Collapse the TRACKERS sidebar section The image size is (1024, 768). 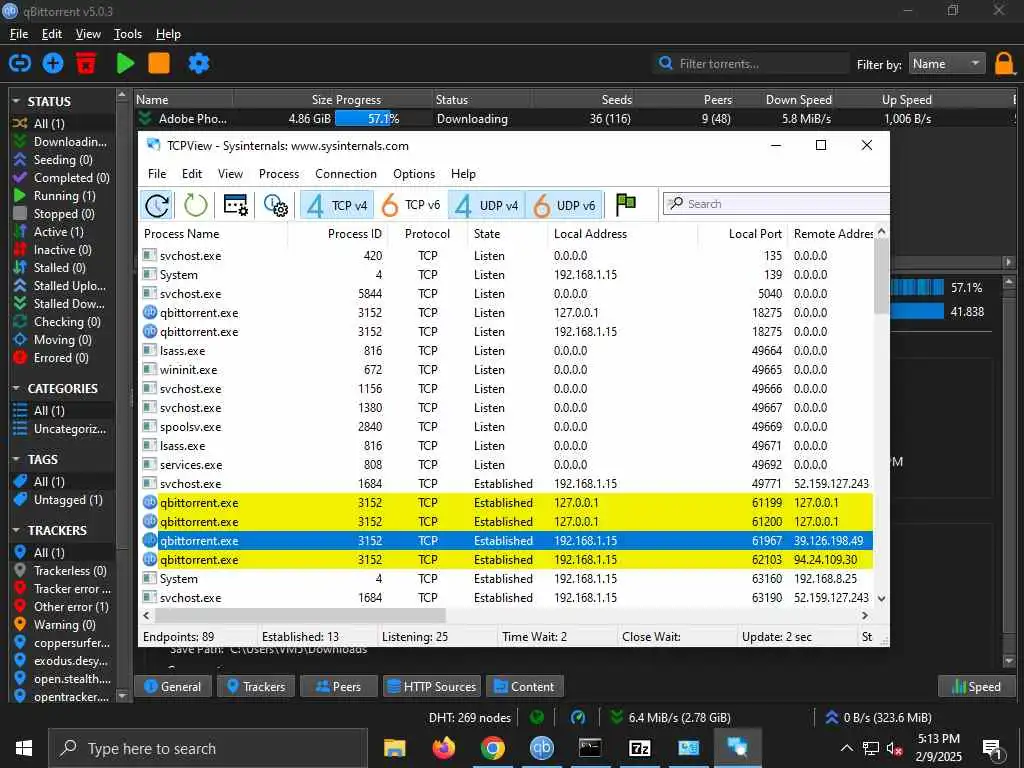tap(16, 530)
